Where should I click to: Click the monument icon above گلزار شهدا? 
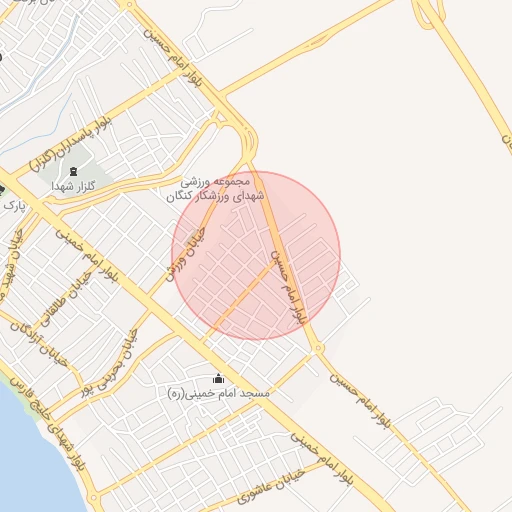[73, 172]
